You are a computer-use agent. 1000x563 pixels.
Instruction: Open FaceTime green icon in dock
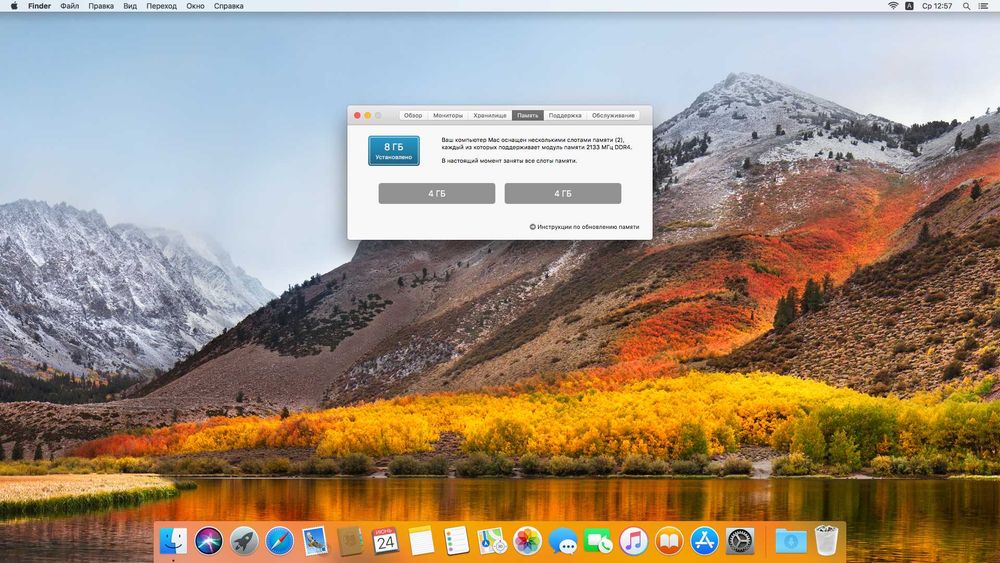(598, 541)
